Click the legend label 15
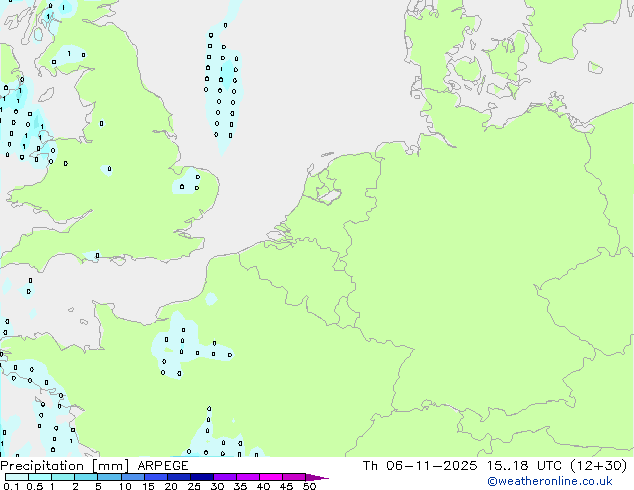Screen dimensions: 634x490 point(148,486)
